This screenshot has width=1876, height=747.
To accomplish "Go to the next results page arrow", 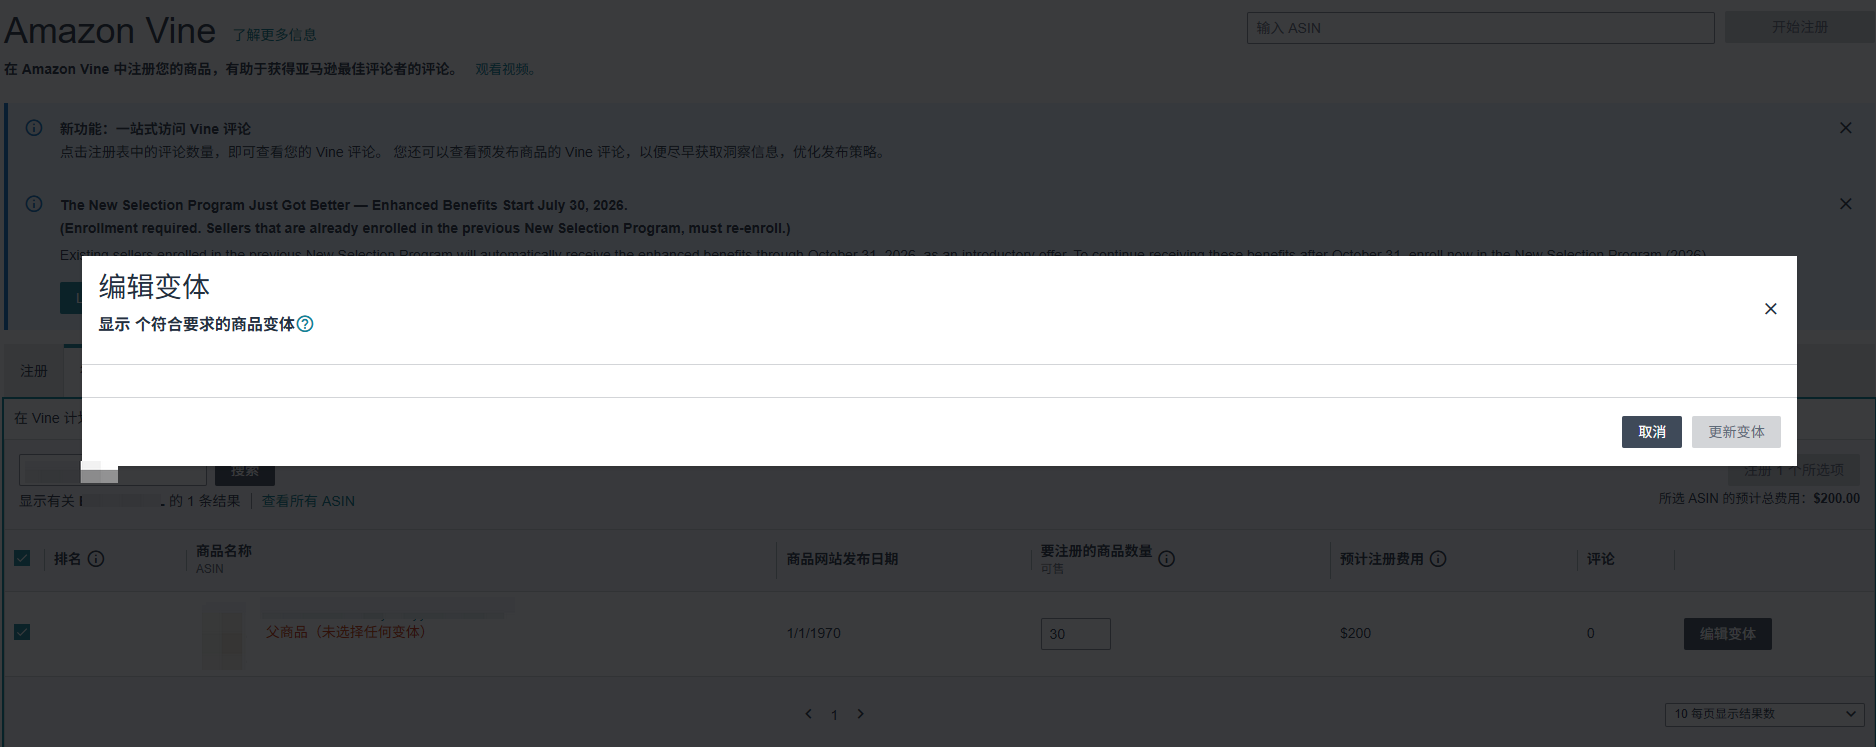I will tap(860, 714).
